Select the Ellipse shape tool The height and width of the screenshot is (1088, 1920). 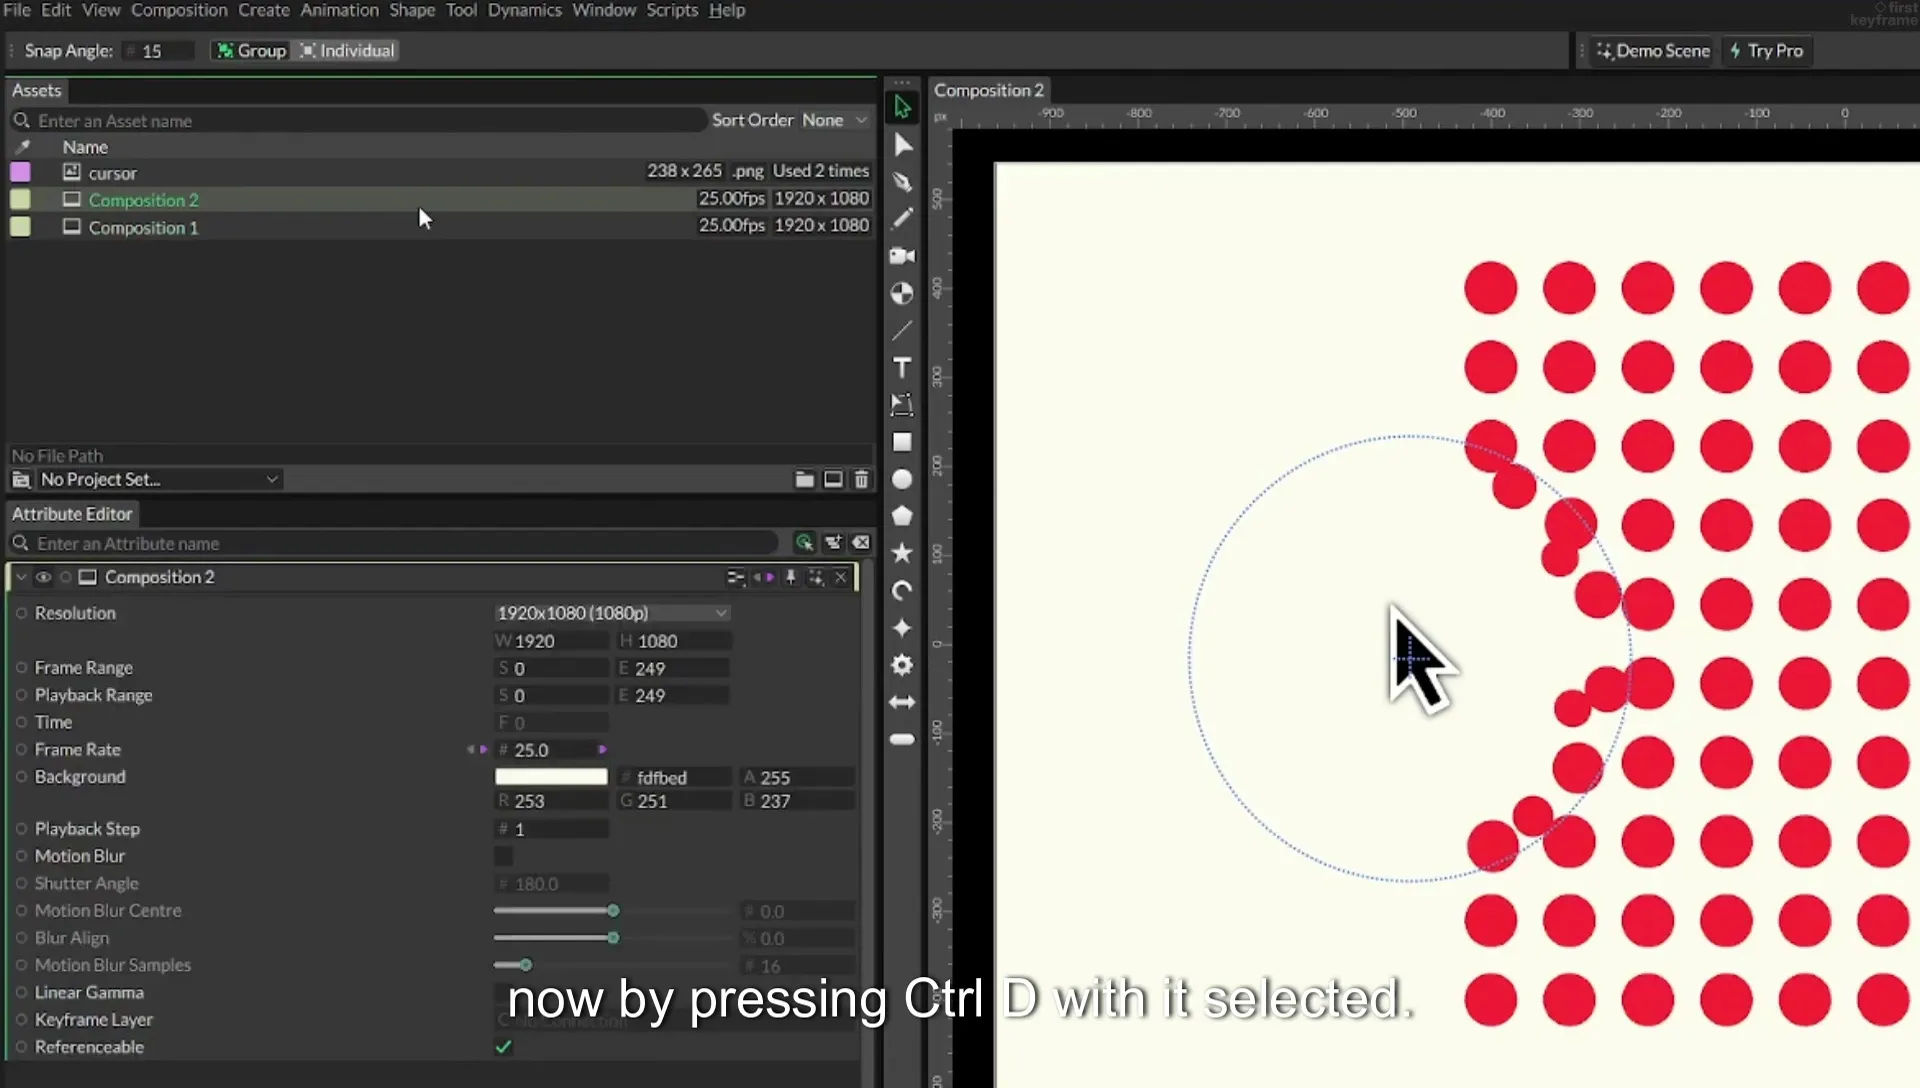[902, 479]
